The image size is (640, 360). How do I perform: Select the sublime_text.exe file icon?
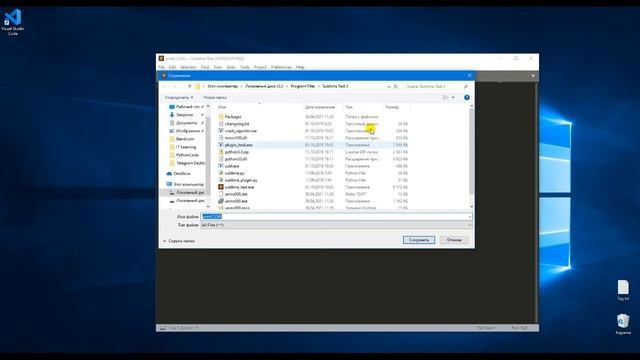(221, 187)
